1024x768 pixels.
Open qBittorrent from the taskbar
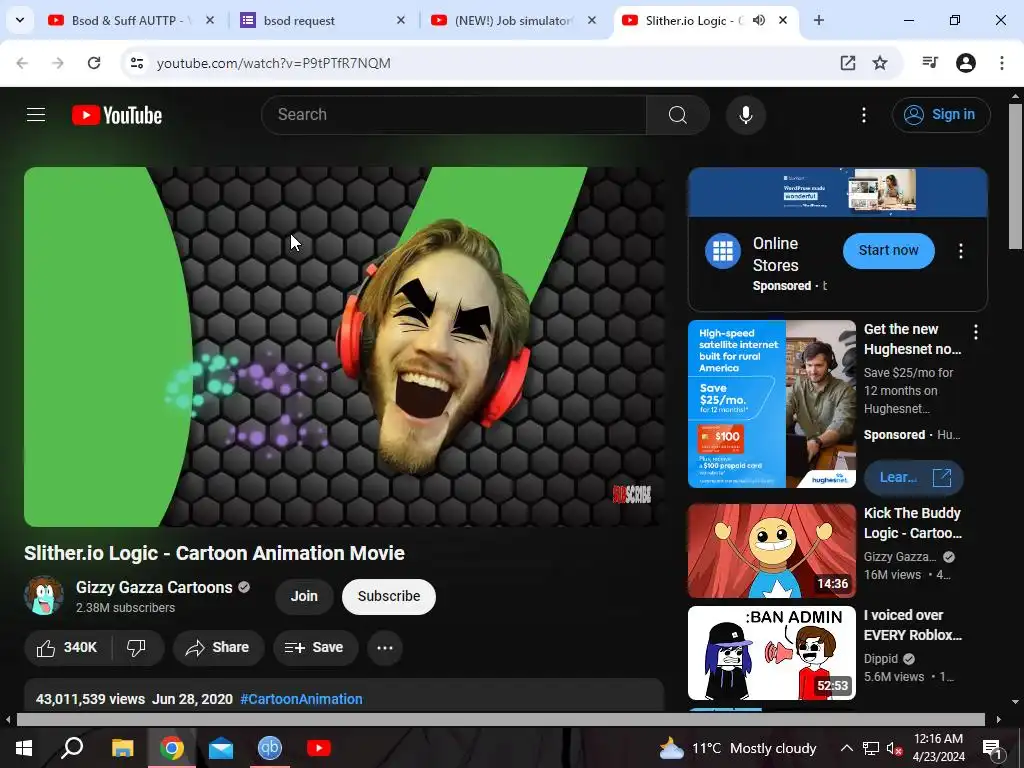coord(270,748)
